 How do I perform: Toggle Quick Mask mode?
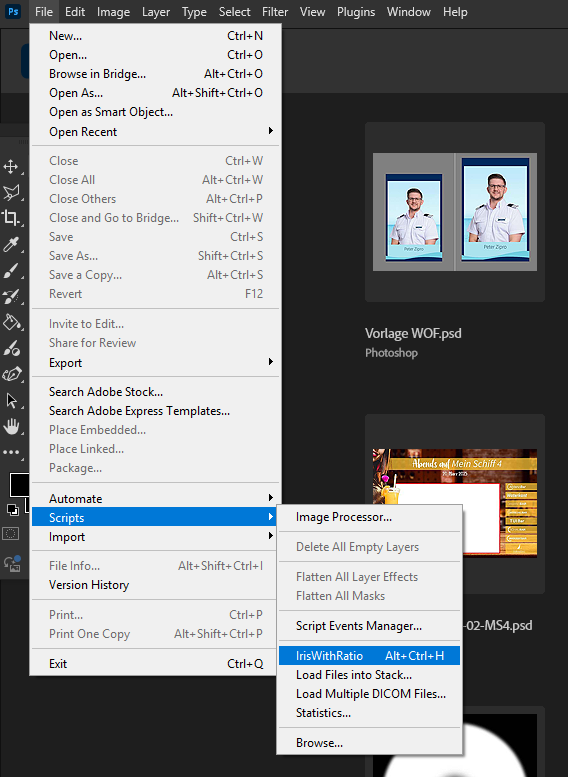click(x=11, y=534)
